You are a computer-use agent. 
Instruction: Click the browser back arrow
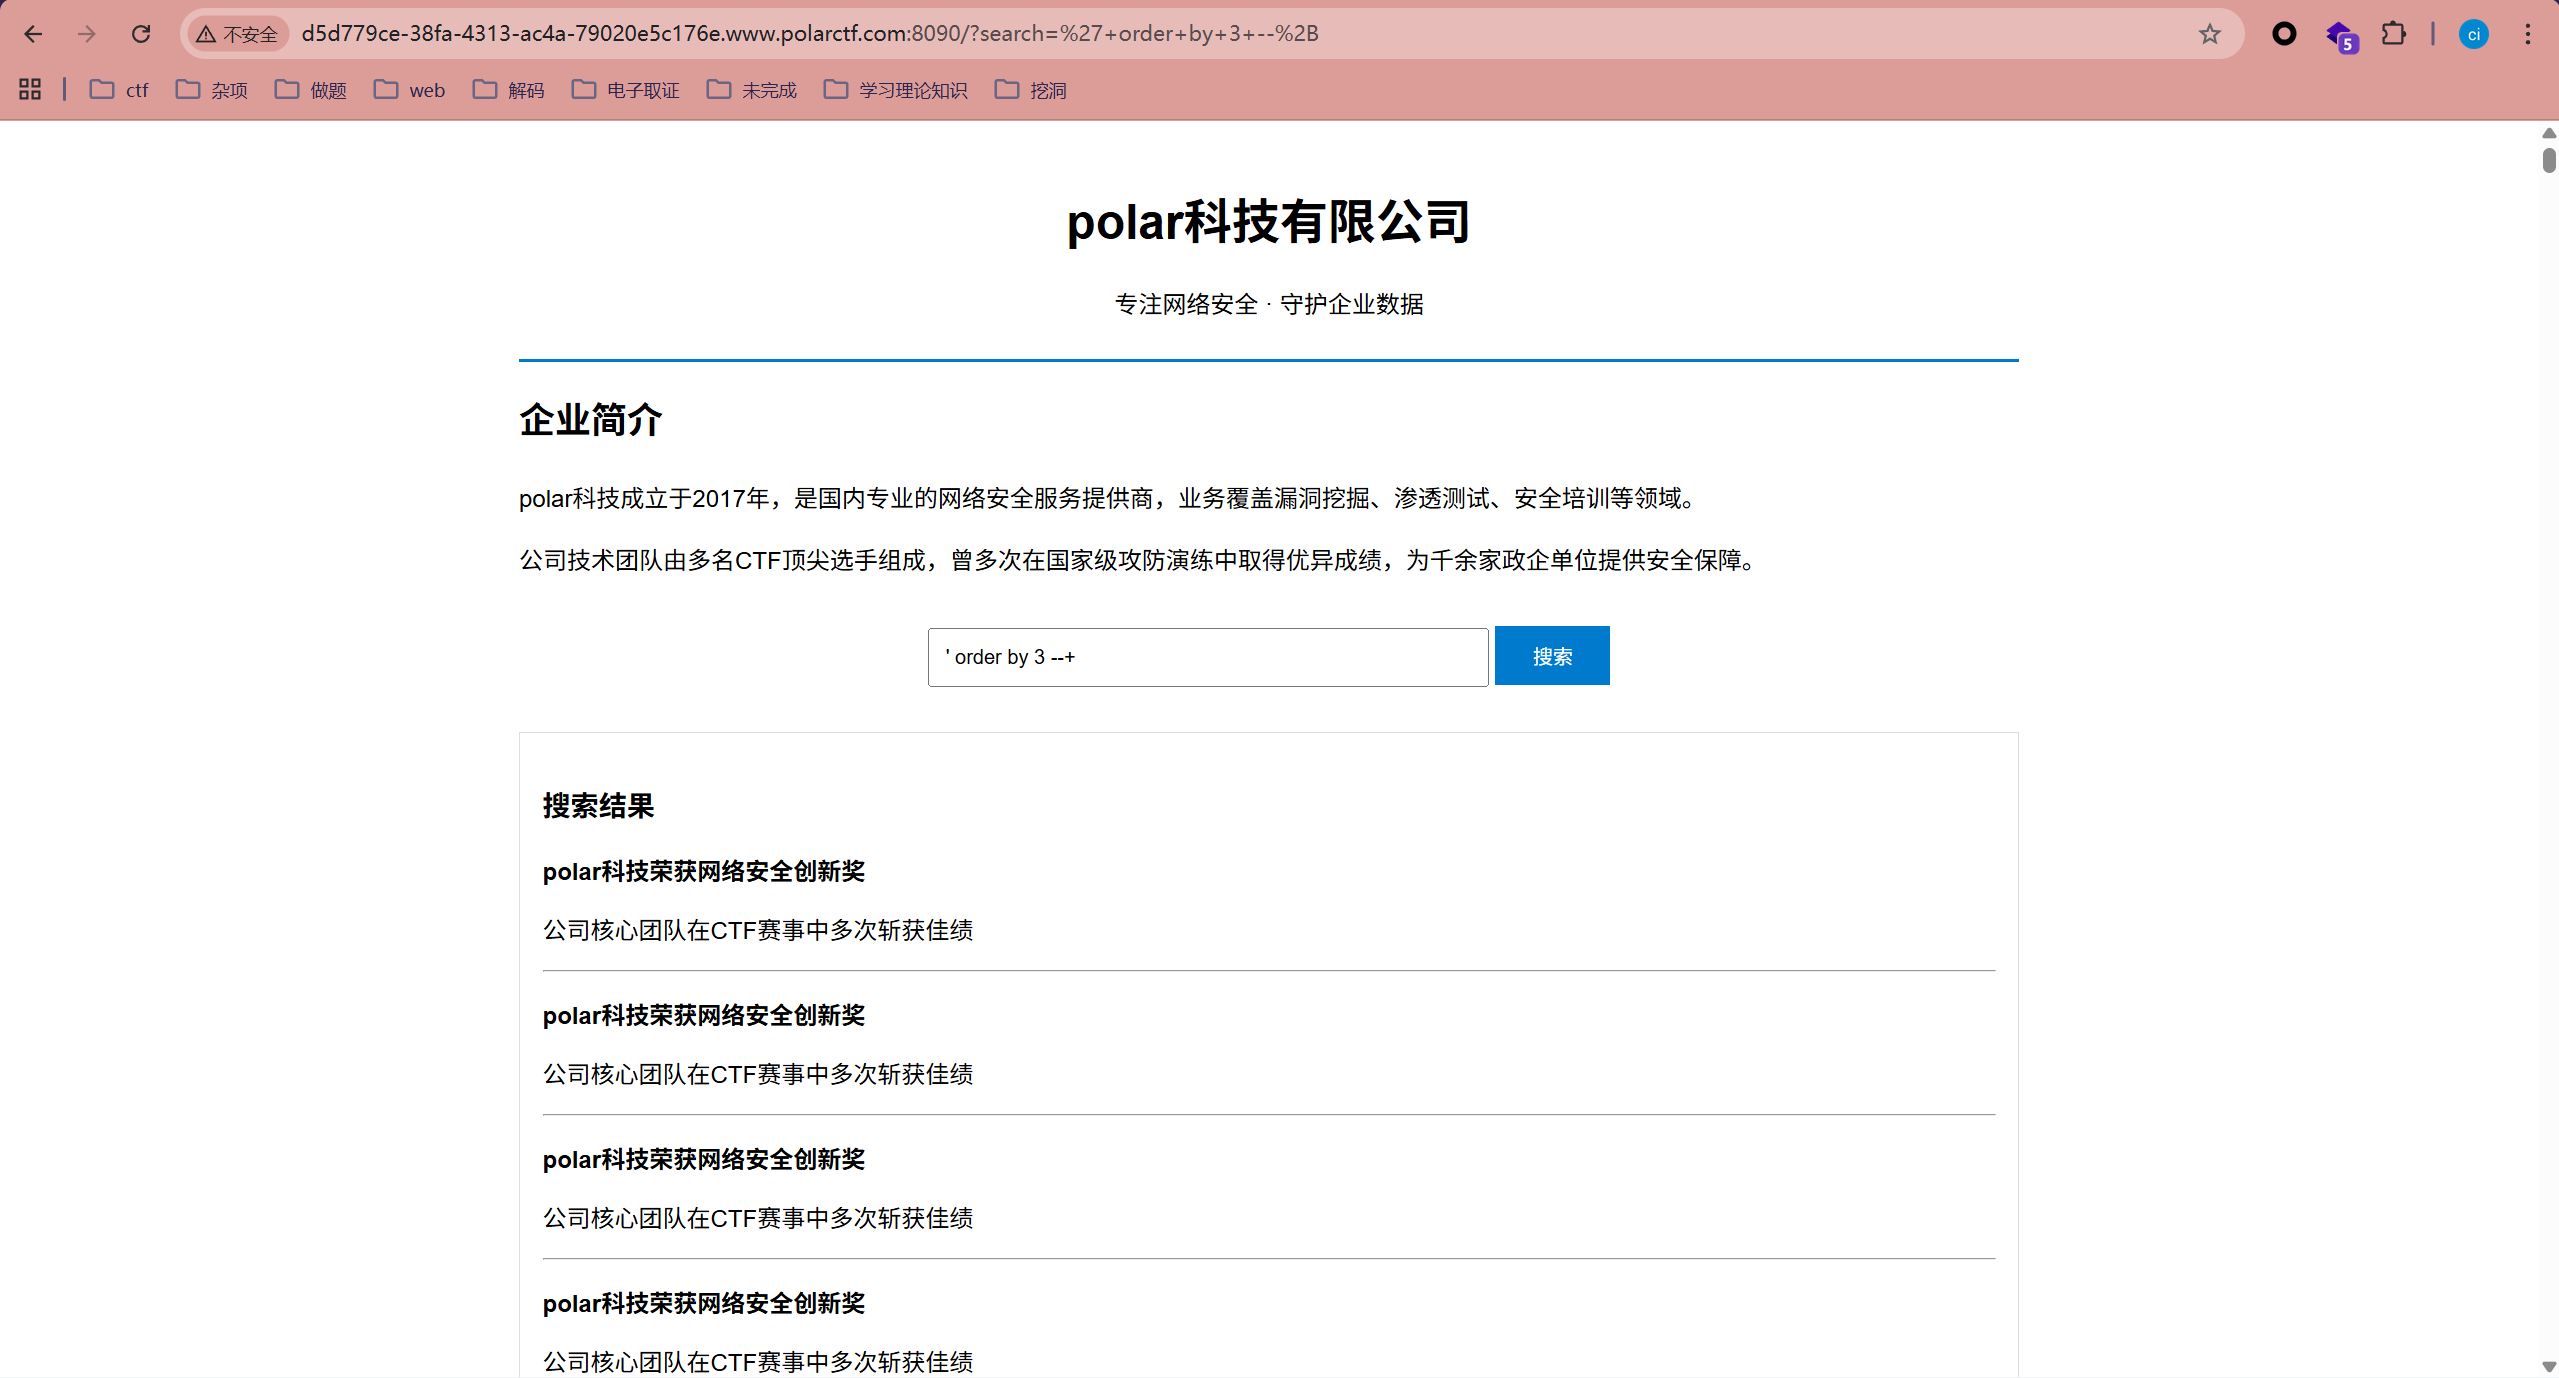point(33,34)
